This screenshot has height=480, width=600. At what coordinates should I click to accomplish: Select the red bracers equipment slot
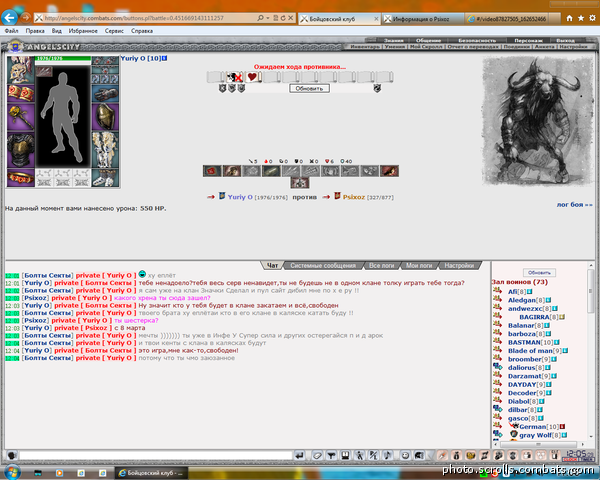click(x=21, y=93)
